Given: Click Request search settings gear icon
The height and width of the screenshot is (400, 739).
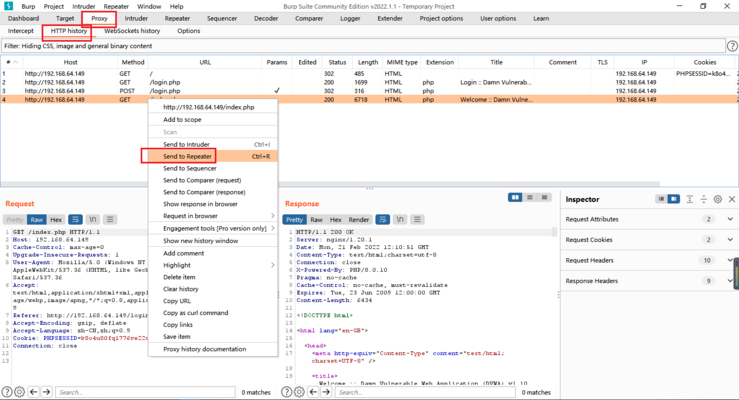Looking at the screenshot, I should (20, 392).
